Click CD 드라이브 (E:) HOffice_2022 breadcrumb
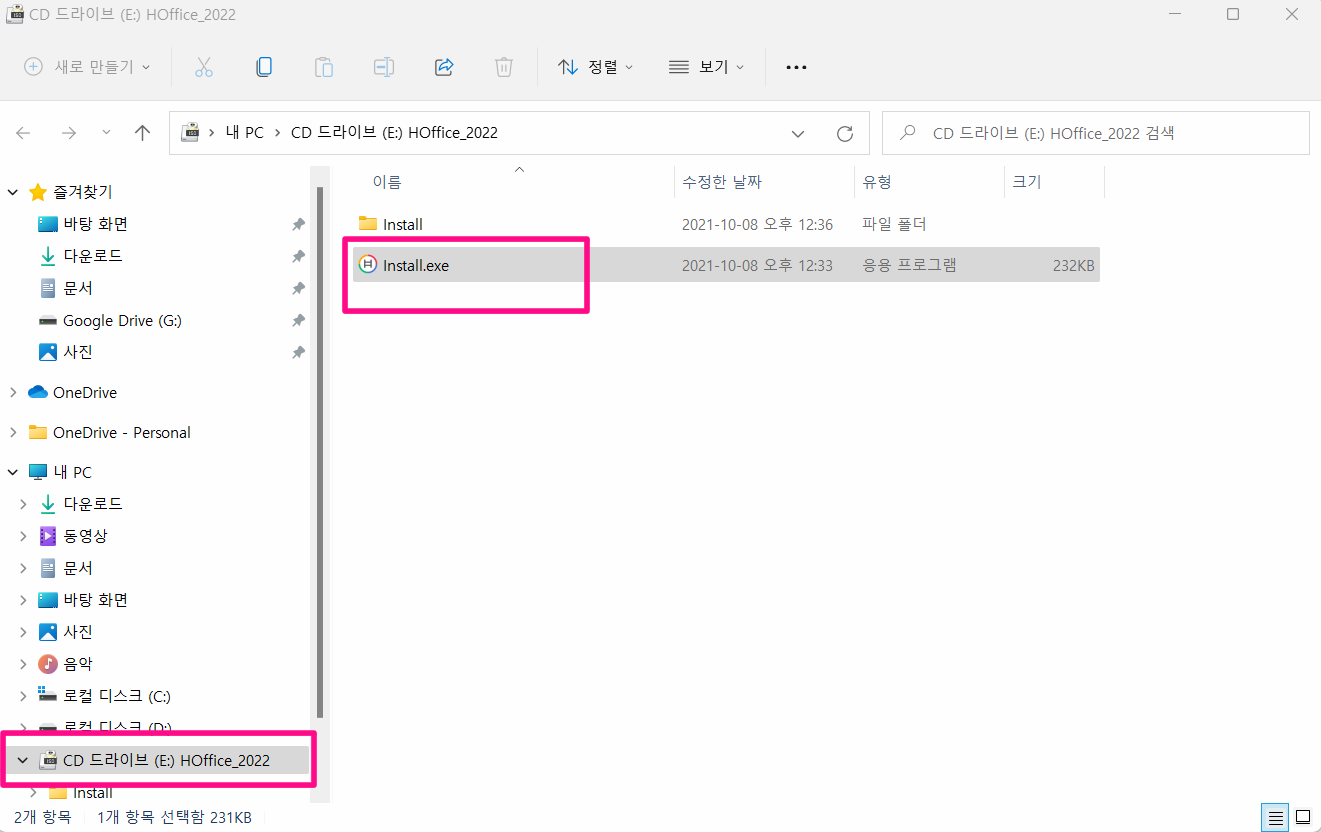Viewport: 1321px width, 832px height. pyautogui.click(x=394, y=133)
